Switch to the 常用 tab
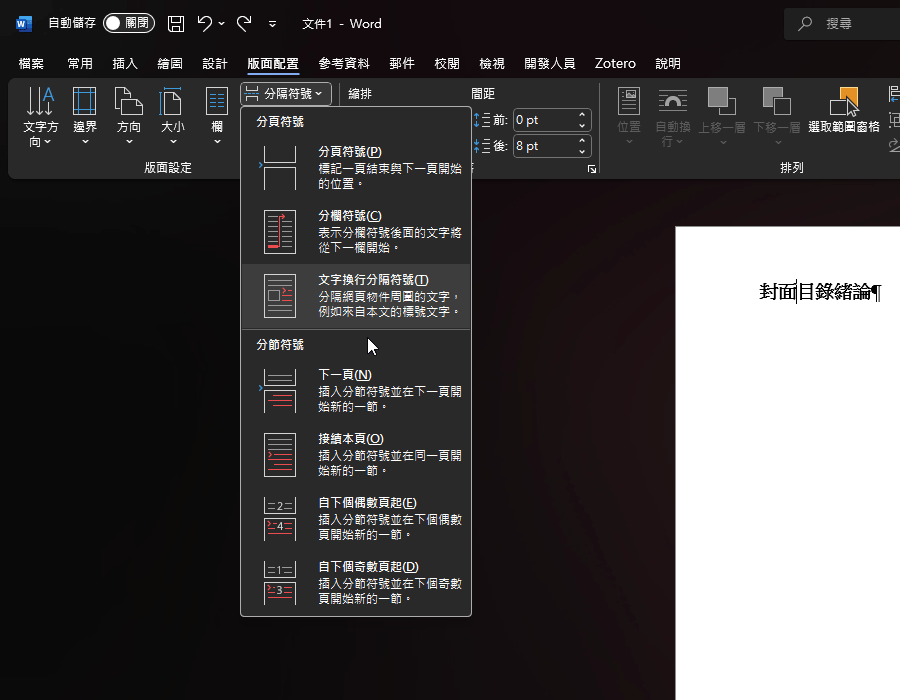The image size is (900, 700). click(80, 63)
